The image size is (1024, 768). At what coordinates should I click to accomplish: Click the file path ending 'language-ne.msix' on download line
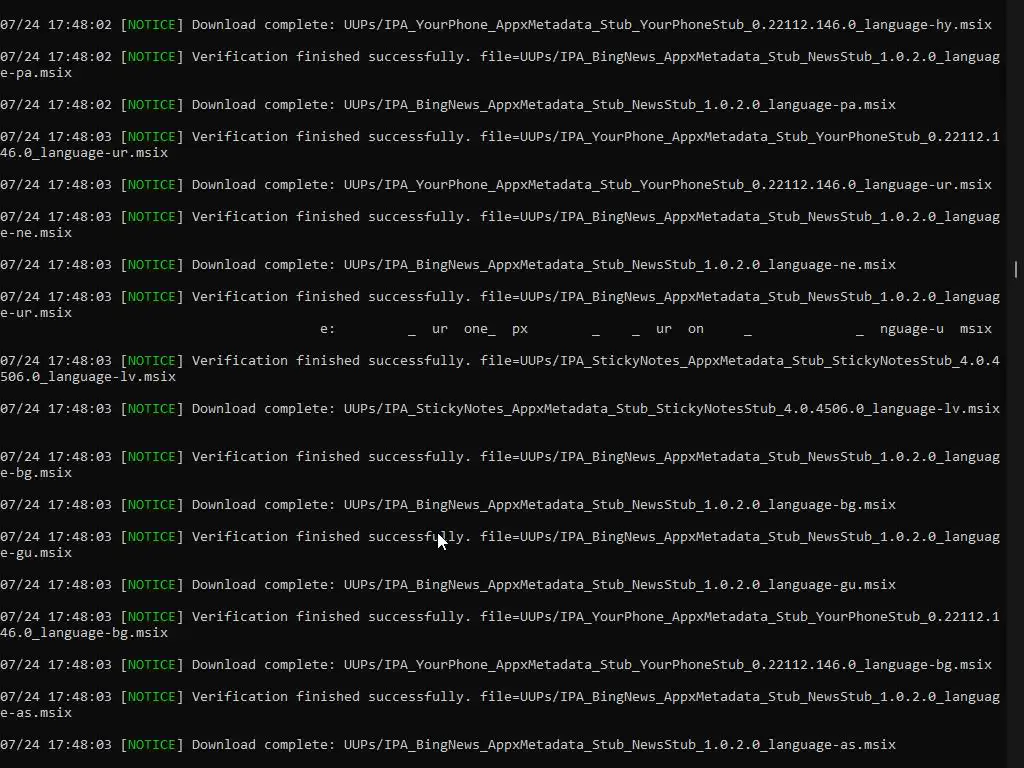click(x=620, y=264)
